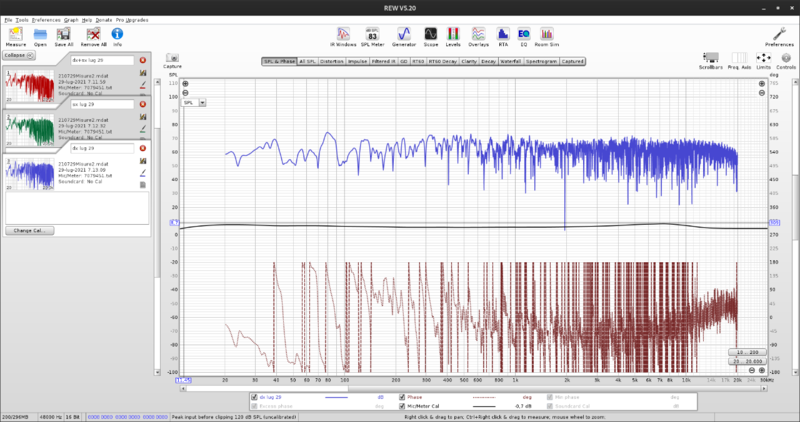This screenshot has width=800, height=422.
Task: Collapse the measurements panel
Action: pos(17,56)
